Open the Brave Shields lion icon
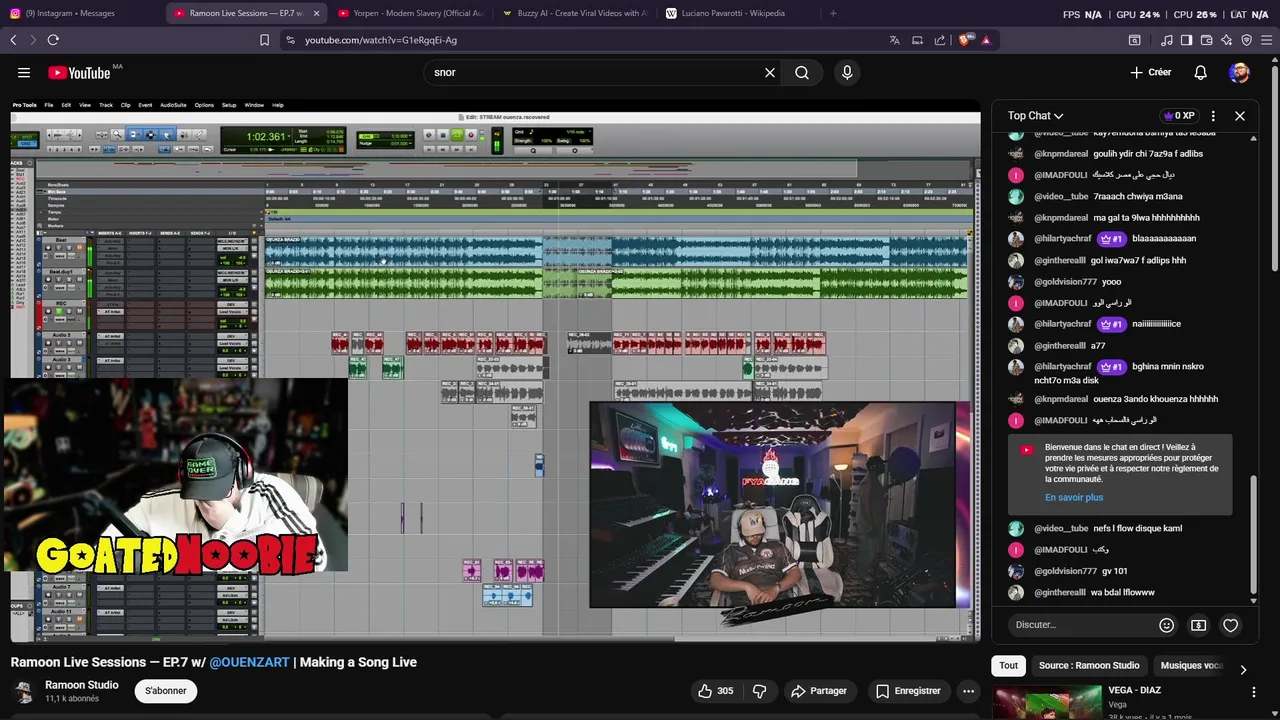The width and height of the screenshot is (1280, 720). point(965,40)
